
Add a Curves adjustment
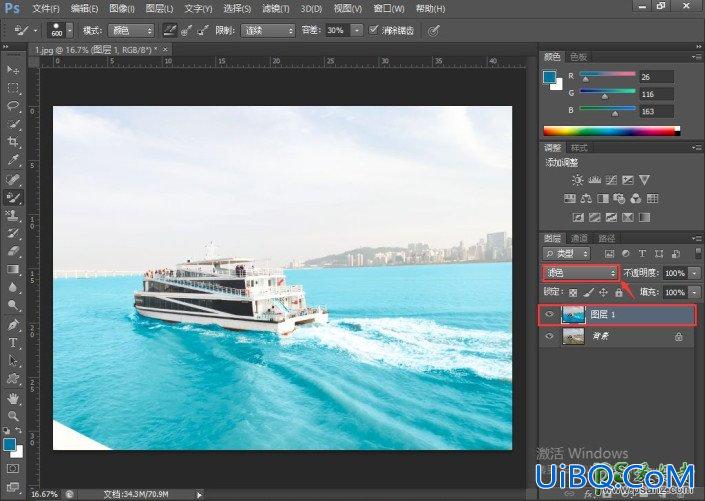pyautogui.click(x=611, y=180)
